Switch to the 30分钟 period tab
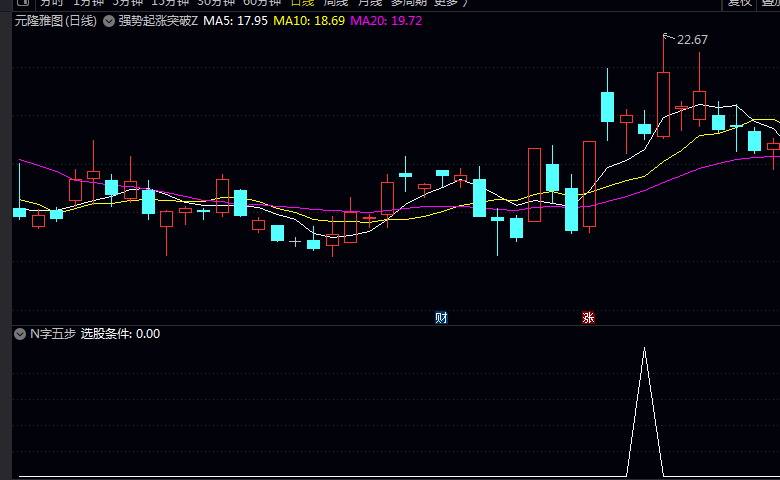This screenshot has height=480, width=780. click(x=216, y=3)
